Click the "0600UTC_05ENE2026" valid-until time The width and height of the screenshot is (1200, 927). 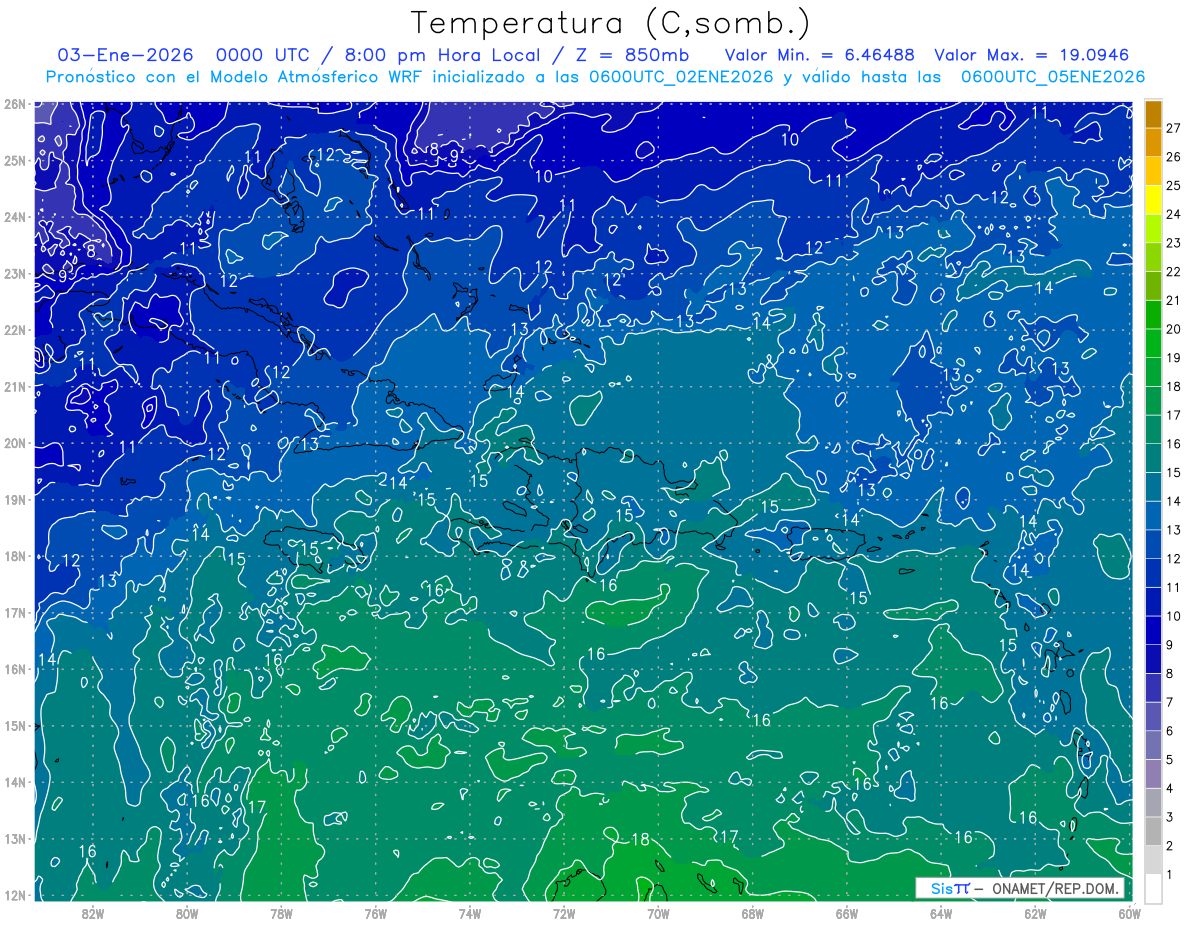coord(1053,77)
